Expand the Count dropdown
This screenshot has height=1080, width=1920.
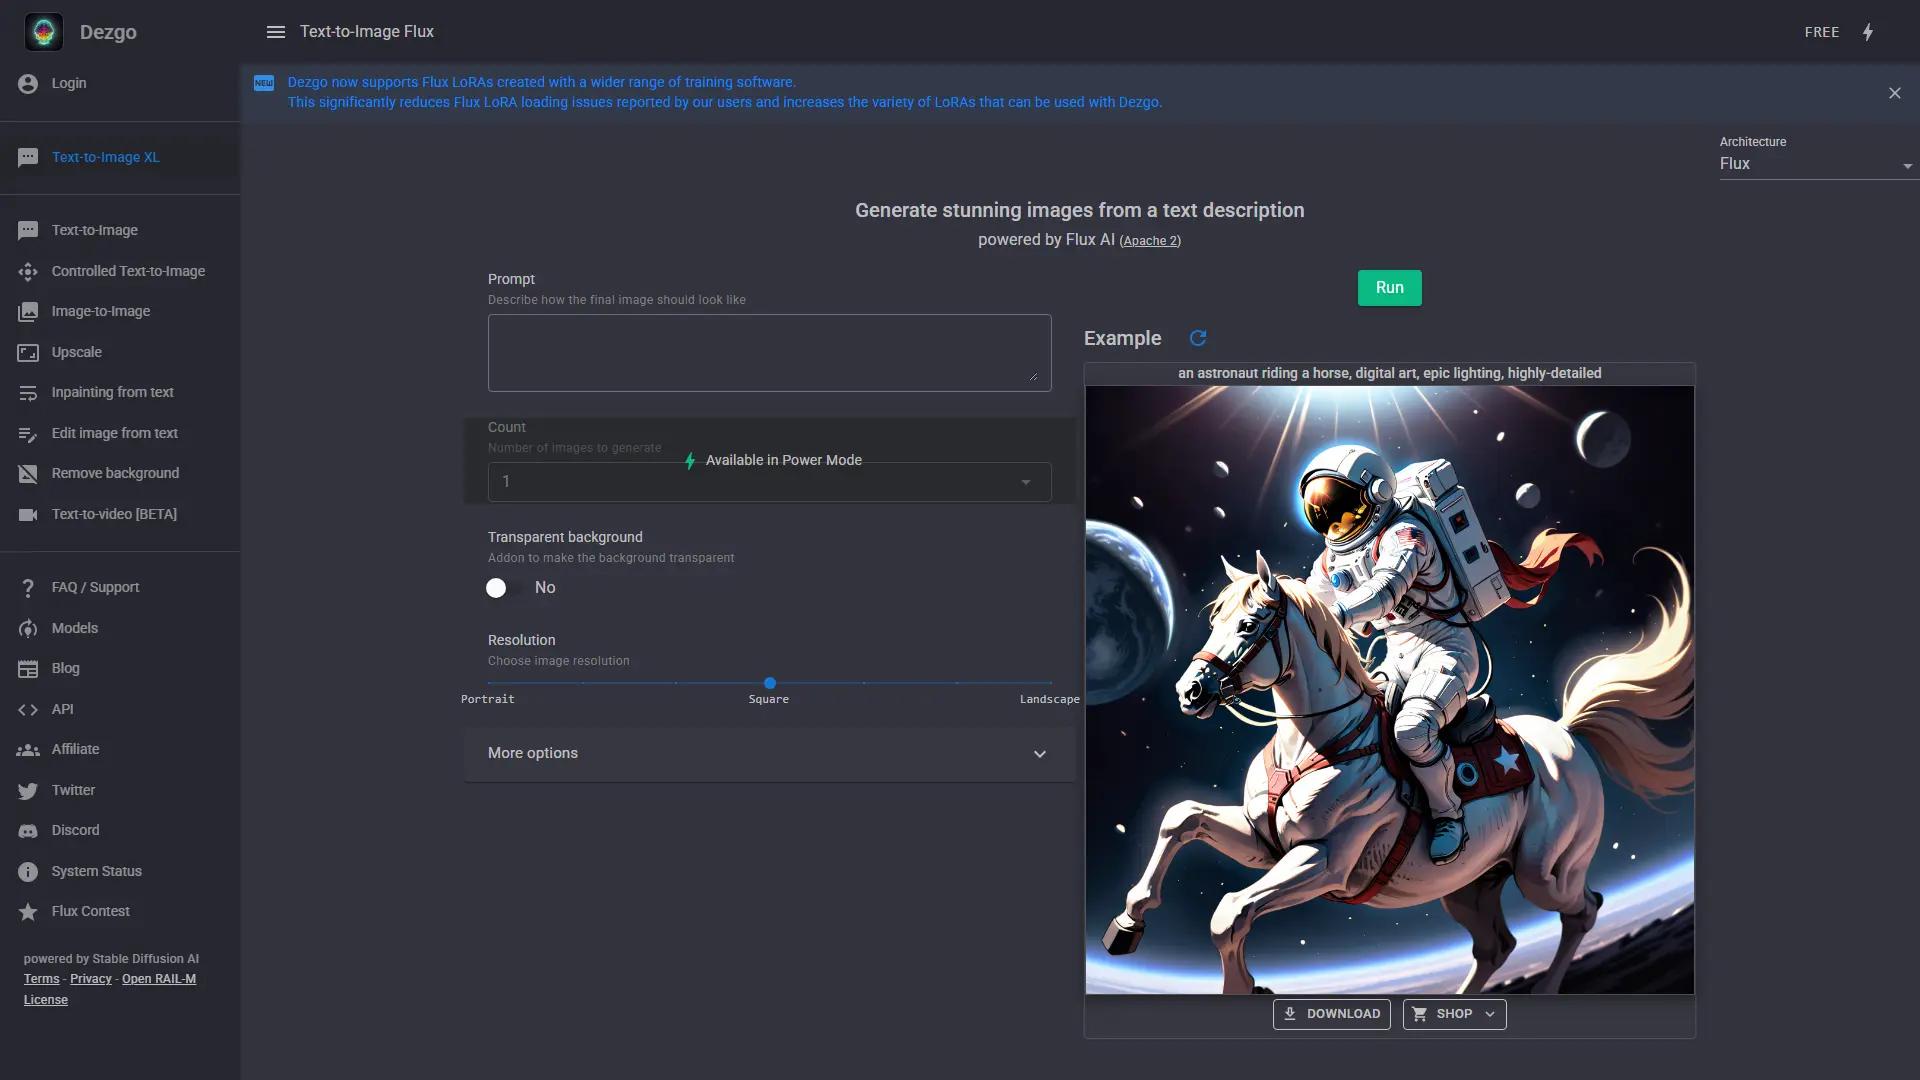1025,482
